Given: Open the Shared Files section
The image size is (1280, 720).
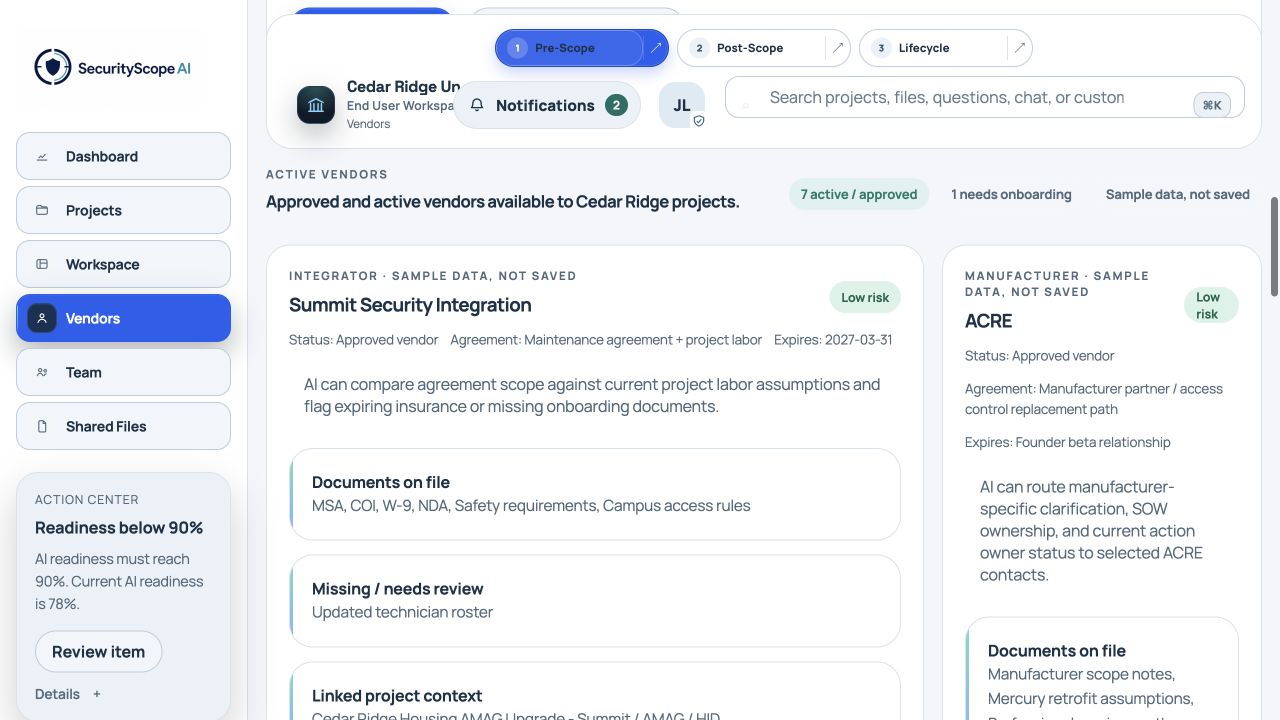Looking at the screenshot, I should 123,427.
